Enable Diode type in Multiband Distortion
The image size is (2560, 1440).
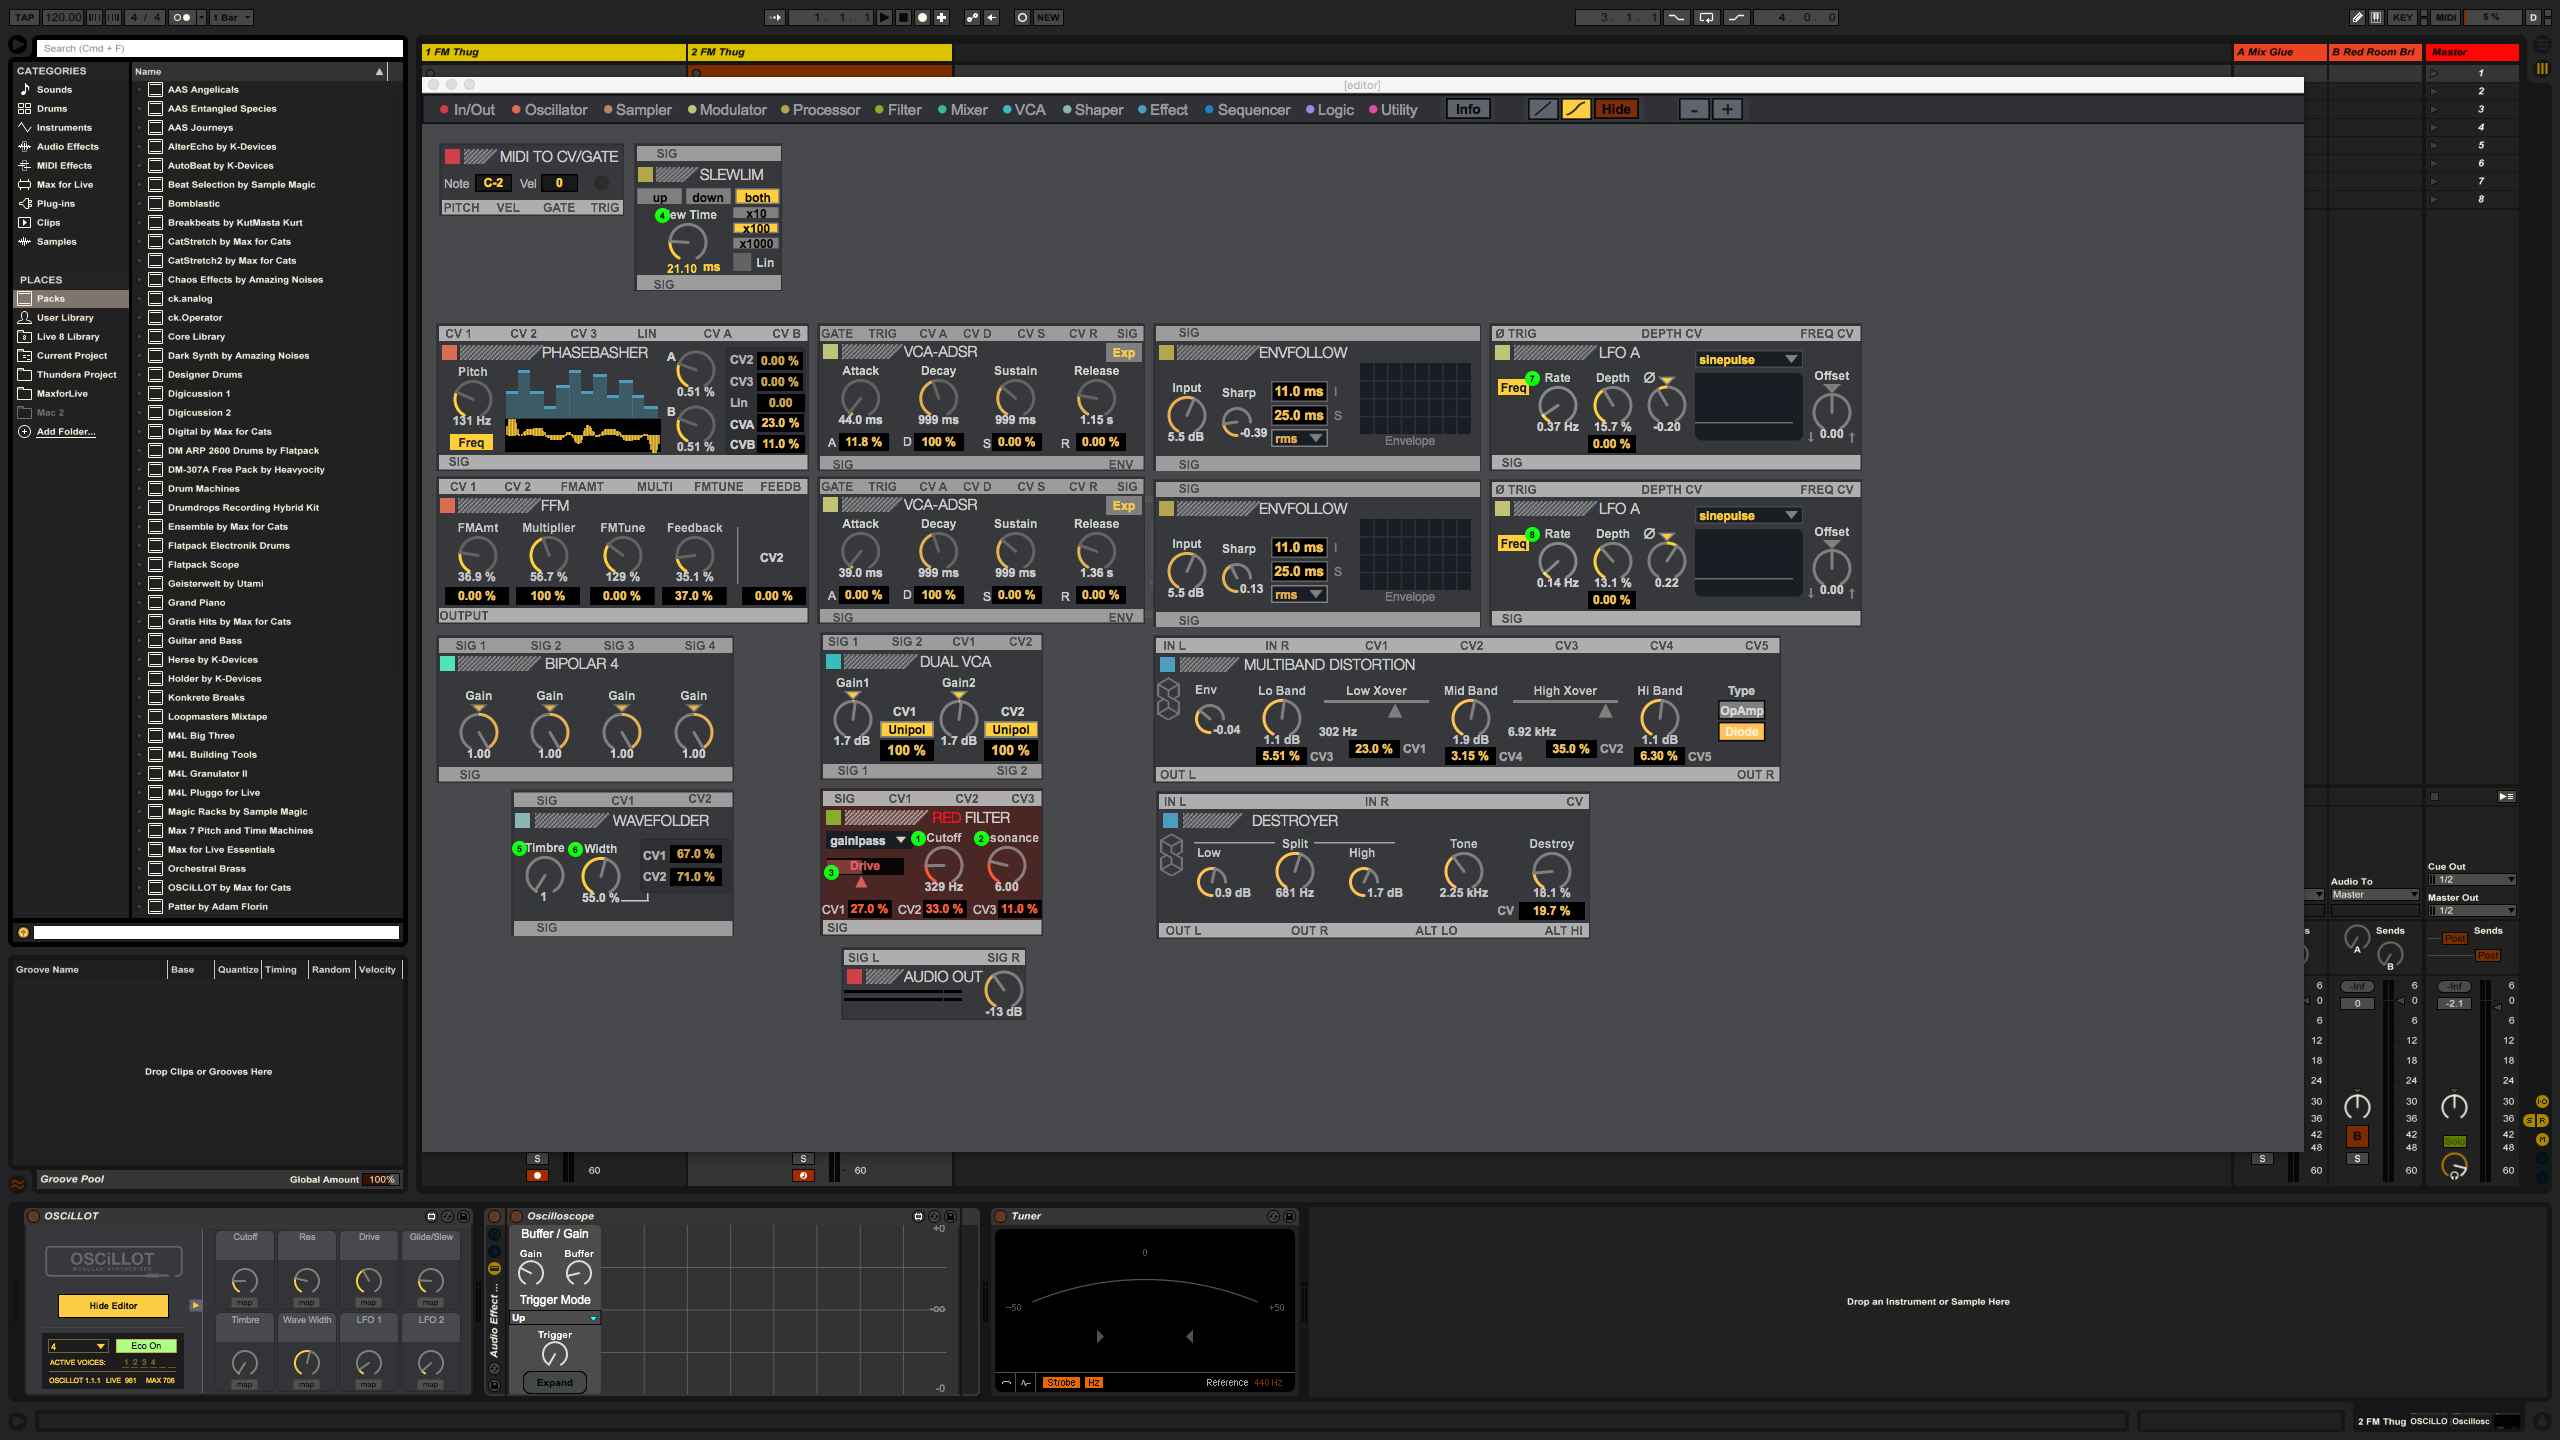tap(1741, 732)
